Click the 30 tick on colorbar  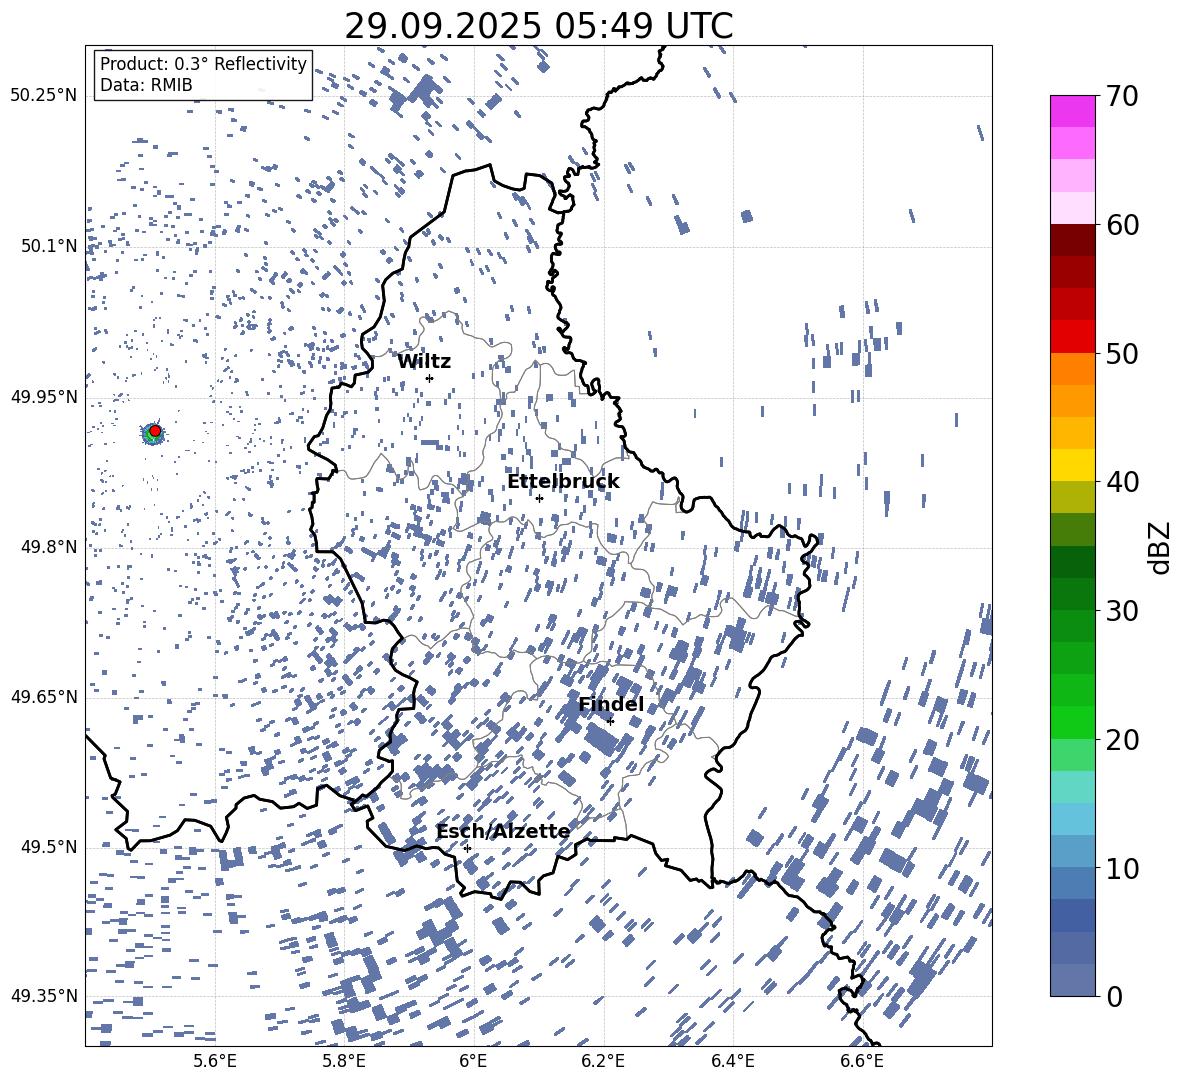(1122, 611)
